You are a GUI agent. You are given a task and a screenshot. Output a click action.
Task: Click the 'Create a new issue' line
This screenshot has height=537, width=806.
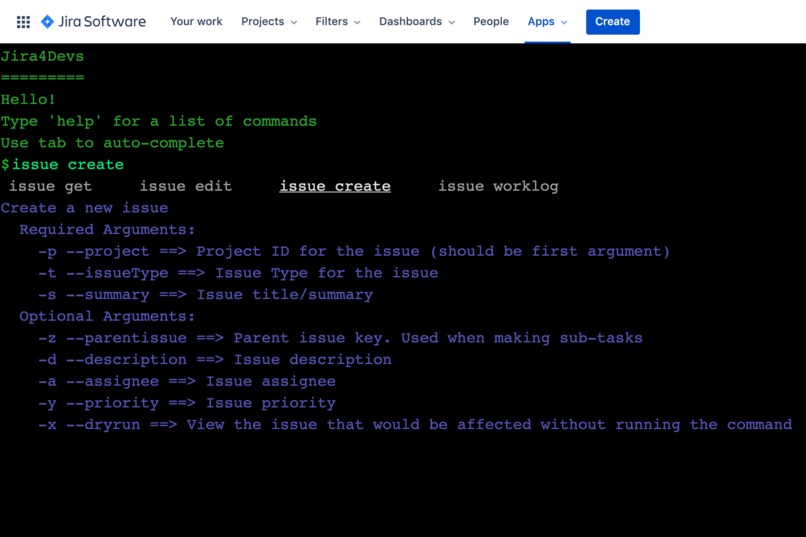click(84, 208)
